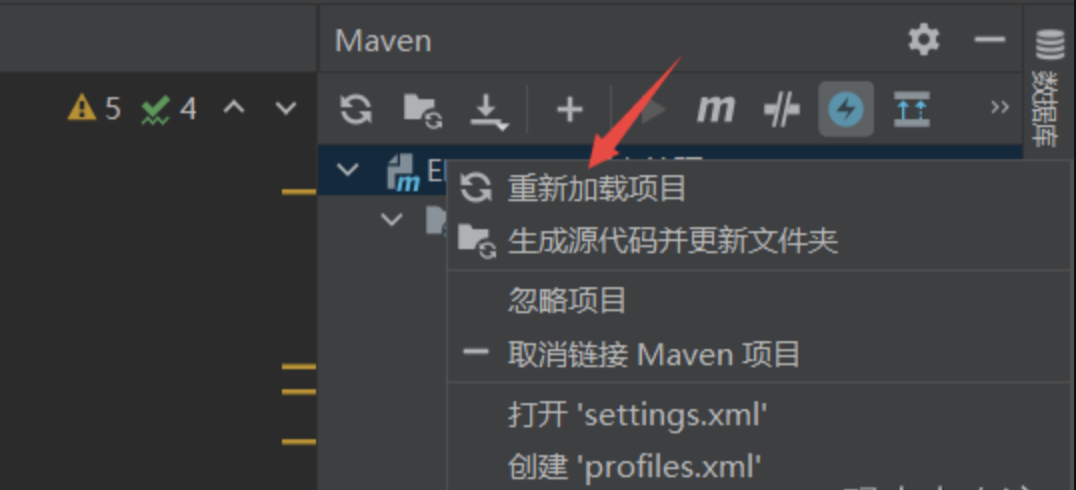Toggle Offline Mode in Maven toolbar

(x=782, y=110)
